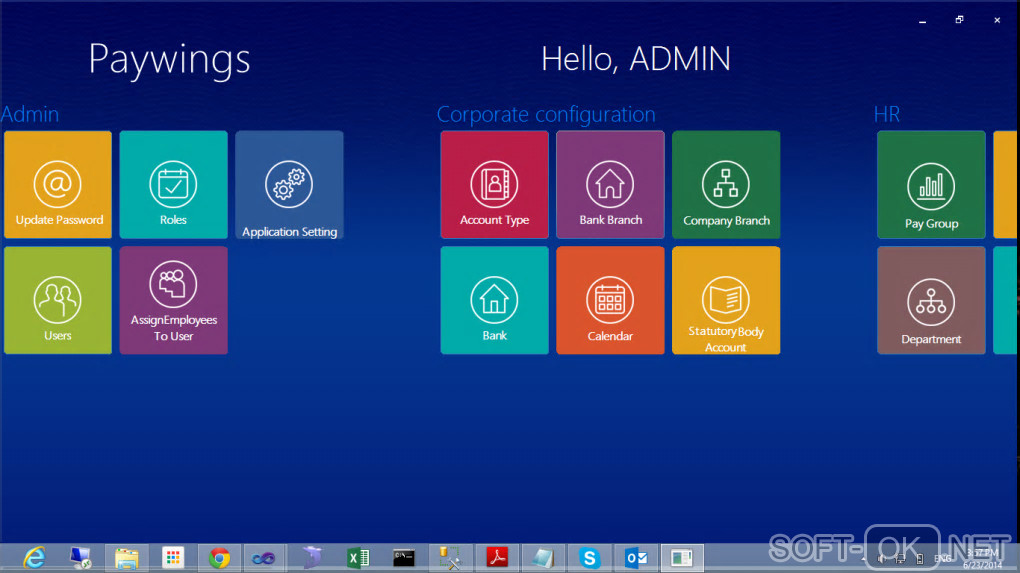Open the Pay Group tile

click(x=931, y=185)
